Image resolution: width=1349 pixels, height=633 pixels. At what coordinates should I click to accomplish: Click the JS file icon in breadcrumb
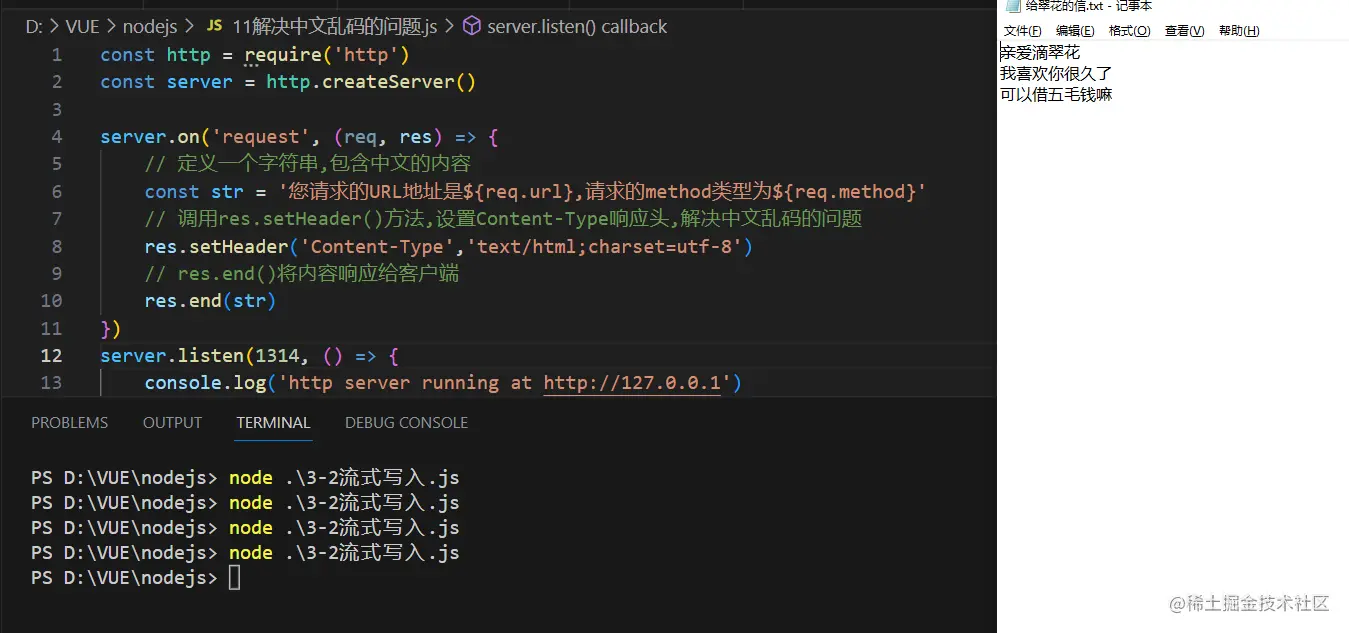tap(214, 27)
